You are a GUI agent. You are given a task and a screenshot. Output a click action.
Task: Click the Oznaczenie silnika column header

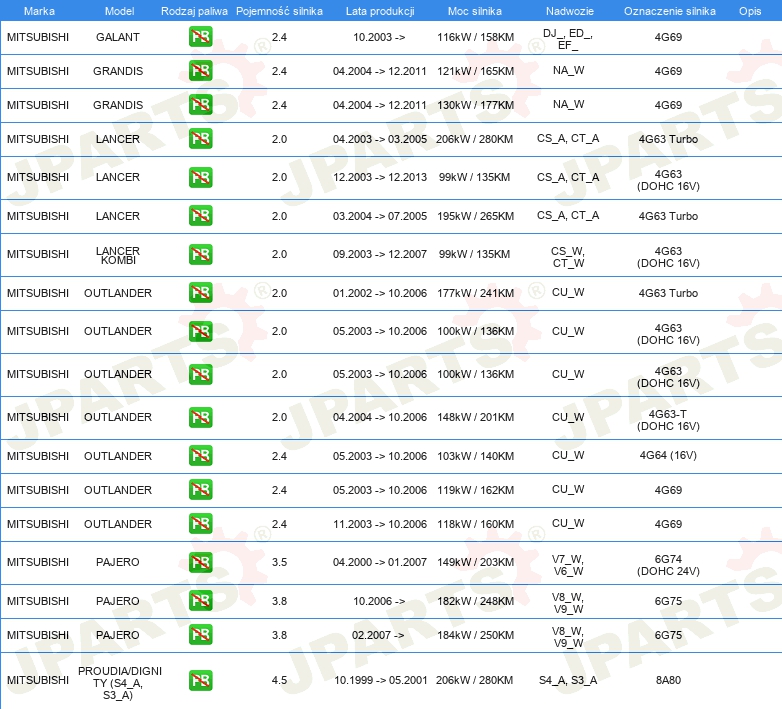point(669,11)
